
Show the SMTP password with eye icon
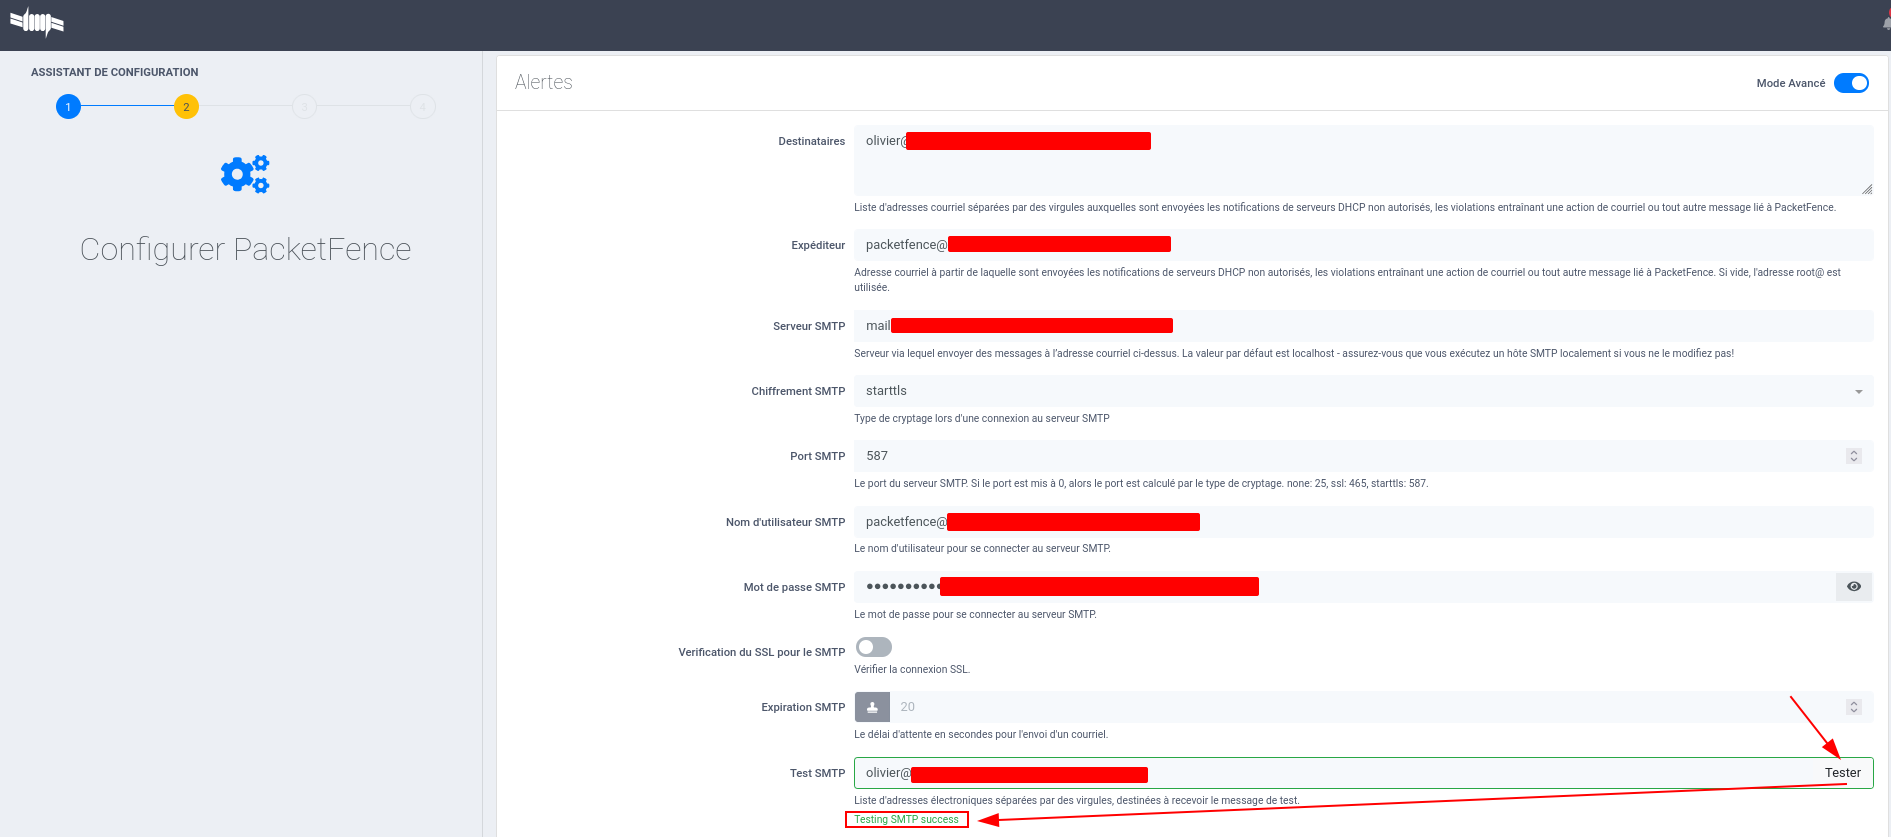point(1854,587)
